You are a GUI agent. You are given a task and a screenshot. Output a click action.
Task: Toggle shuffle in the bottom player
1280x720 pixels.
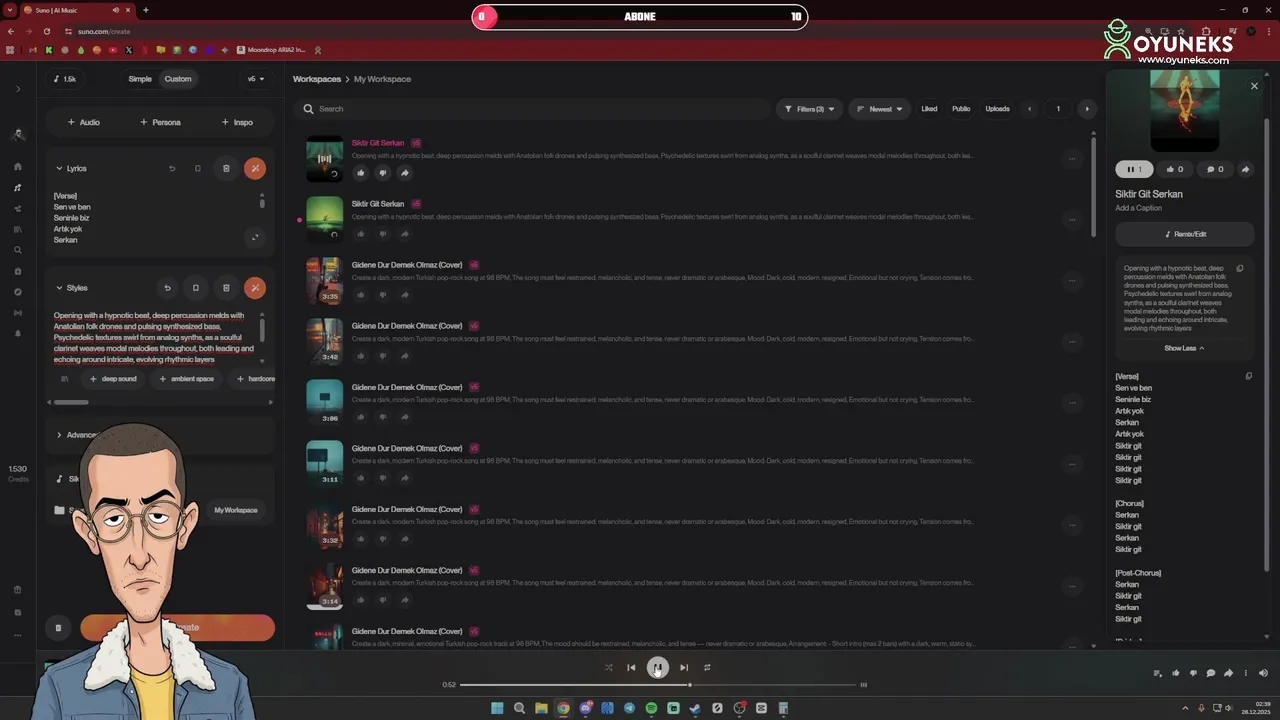[608, 668]
